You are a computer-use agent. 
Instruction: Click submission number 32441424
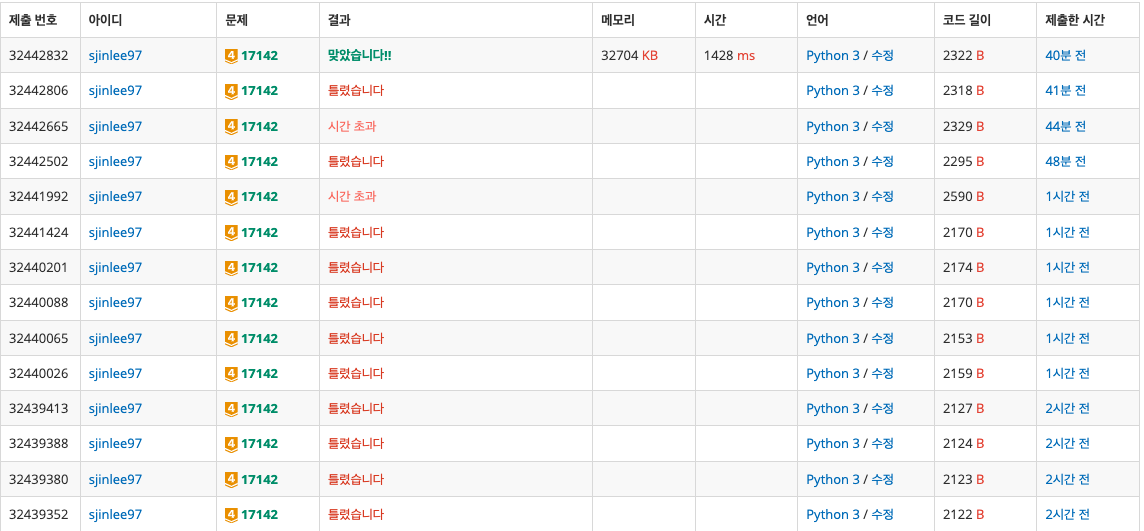pos(39,233)
